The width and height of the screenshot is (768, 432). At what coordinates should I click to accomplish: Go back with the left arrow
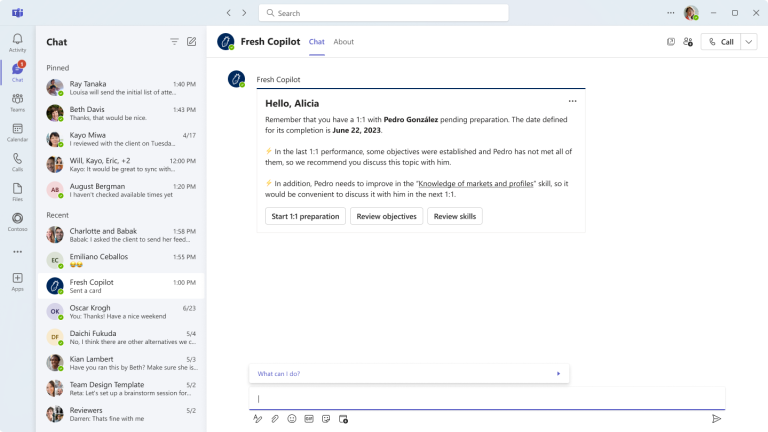(229, 13)
